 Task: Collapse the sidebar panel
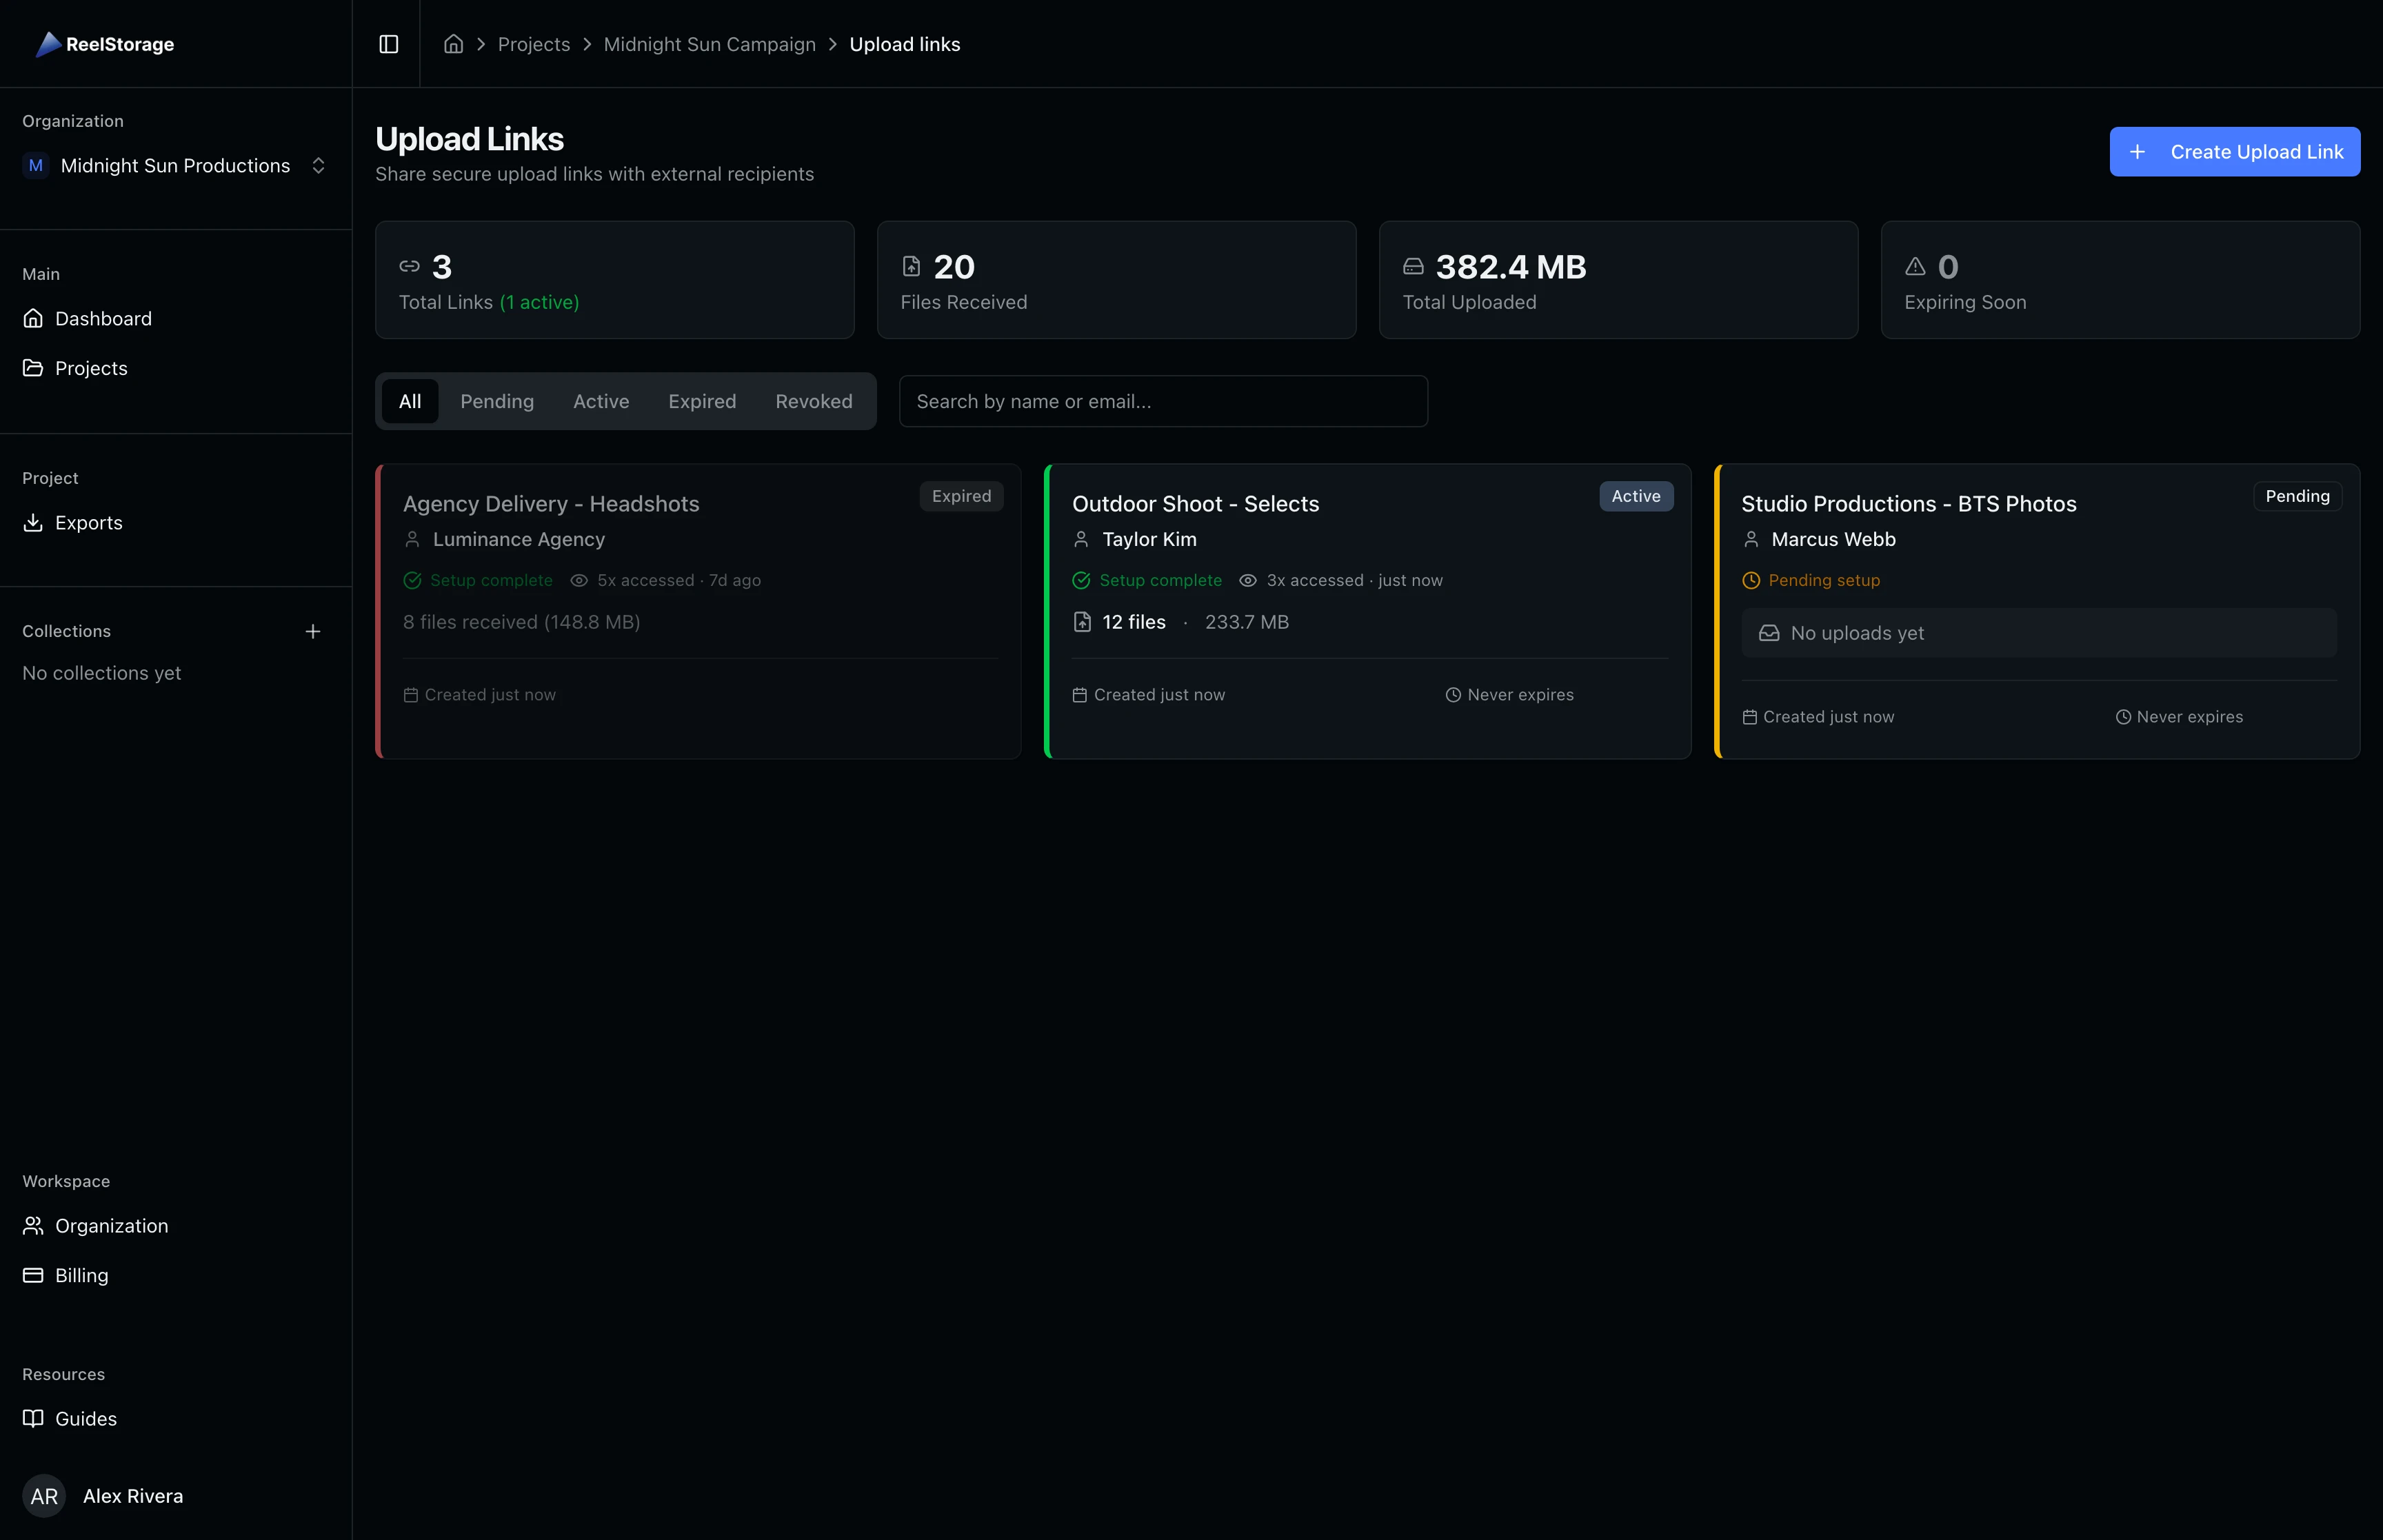pos(388,44)
